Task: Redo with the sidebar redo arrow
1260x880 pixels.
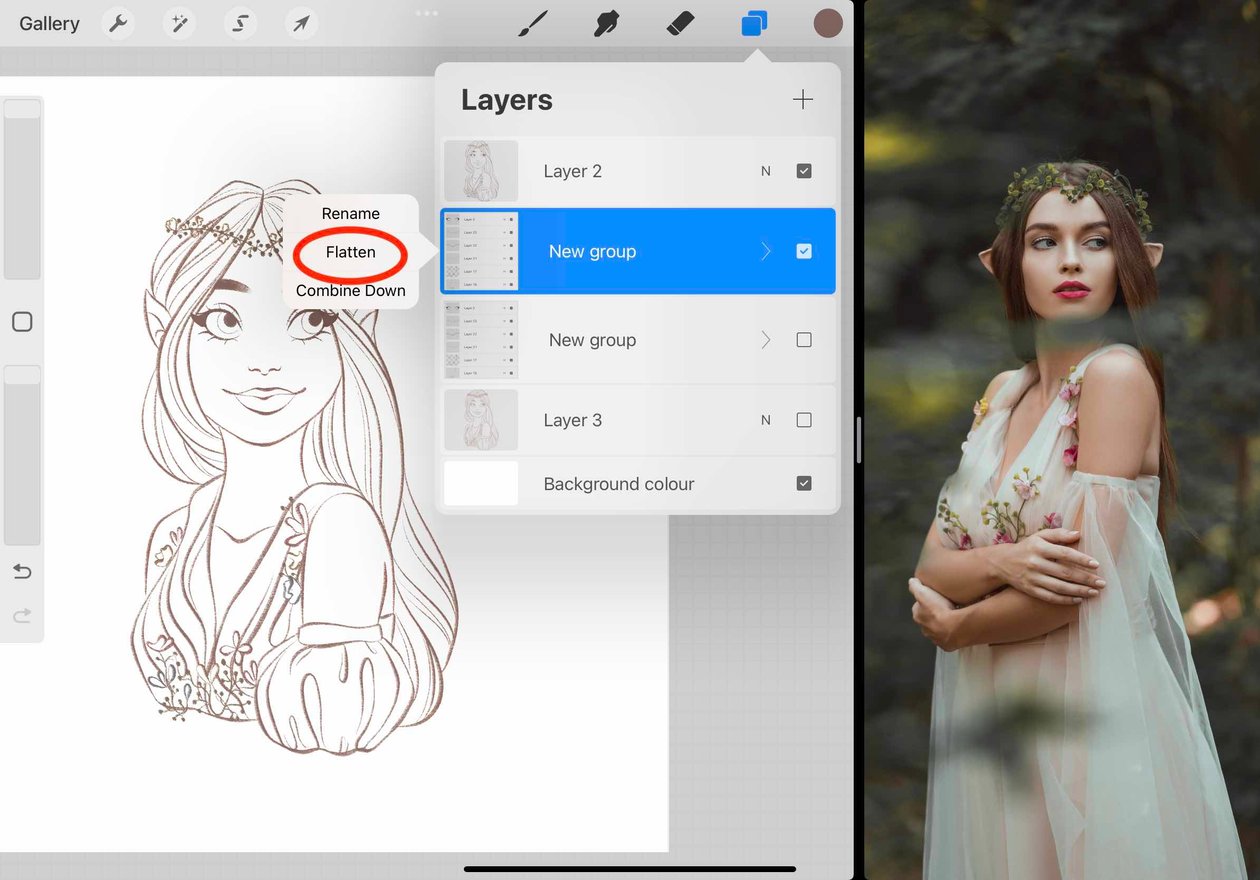Action: 22,616
